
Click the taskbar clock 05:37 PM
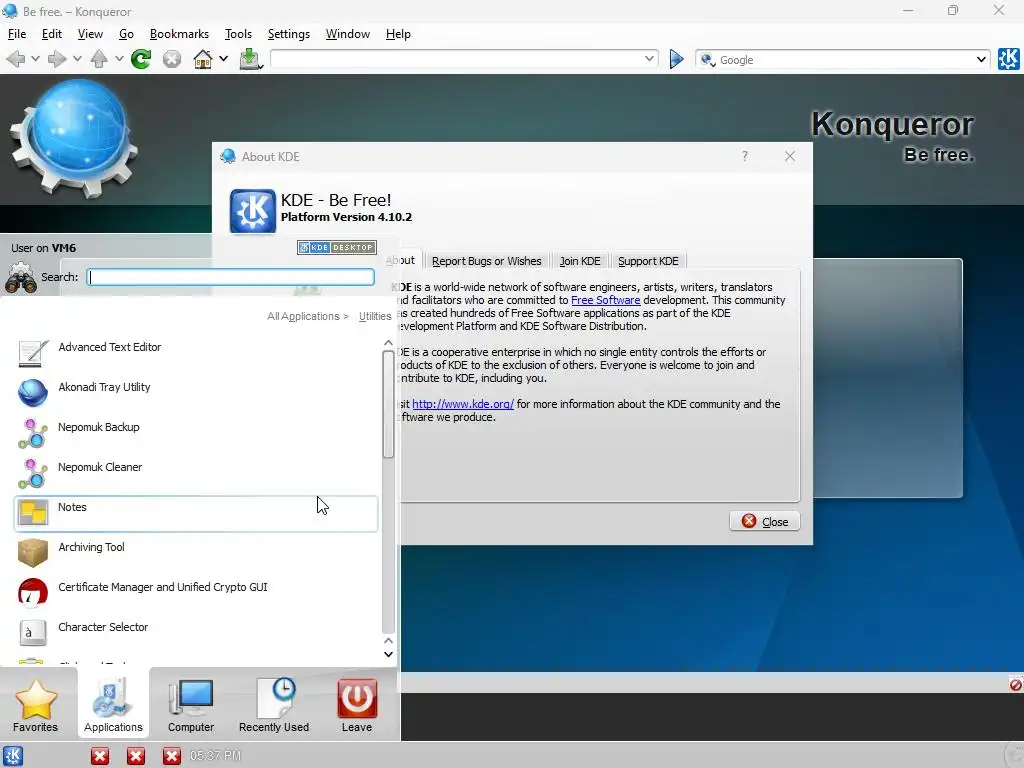click(215, 756)
